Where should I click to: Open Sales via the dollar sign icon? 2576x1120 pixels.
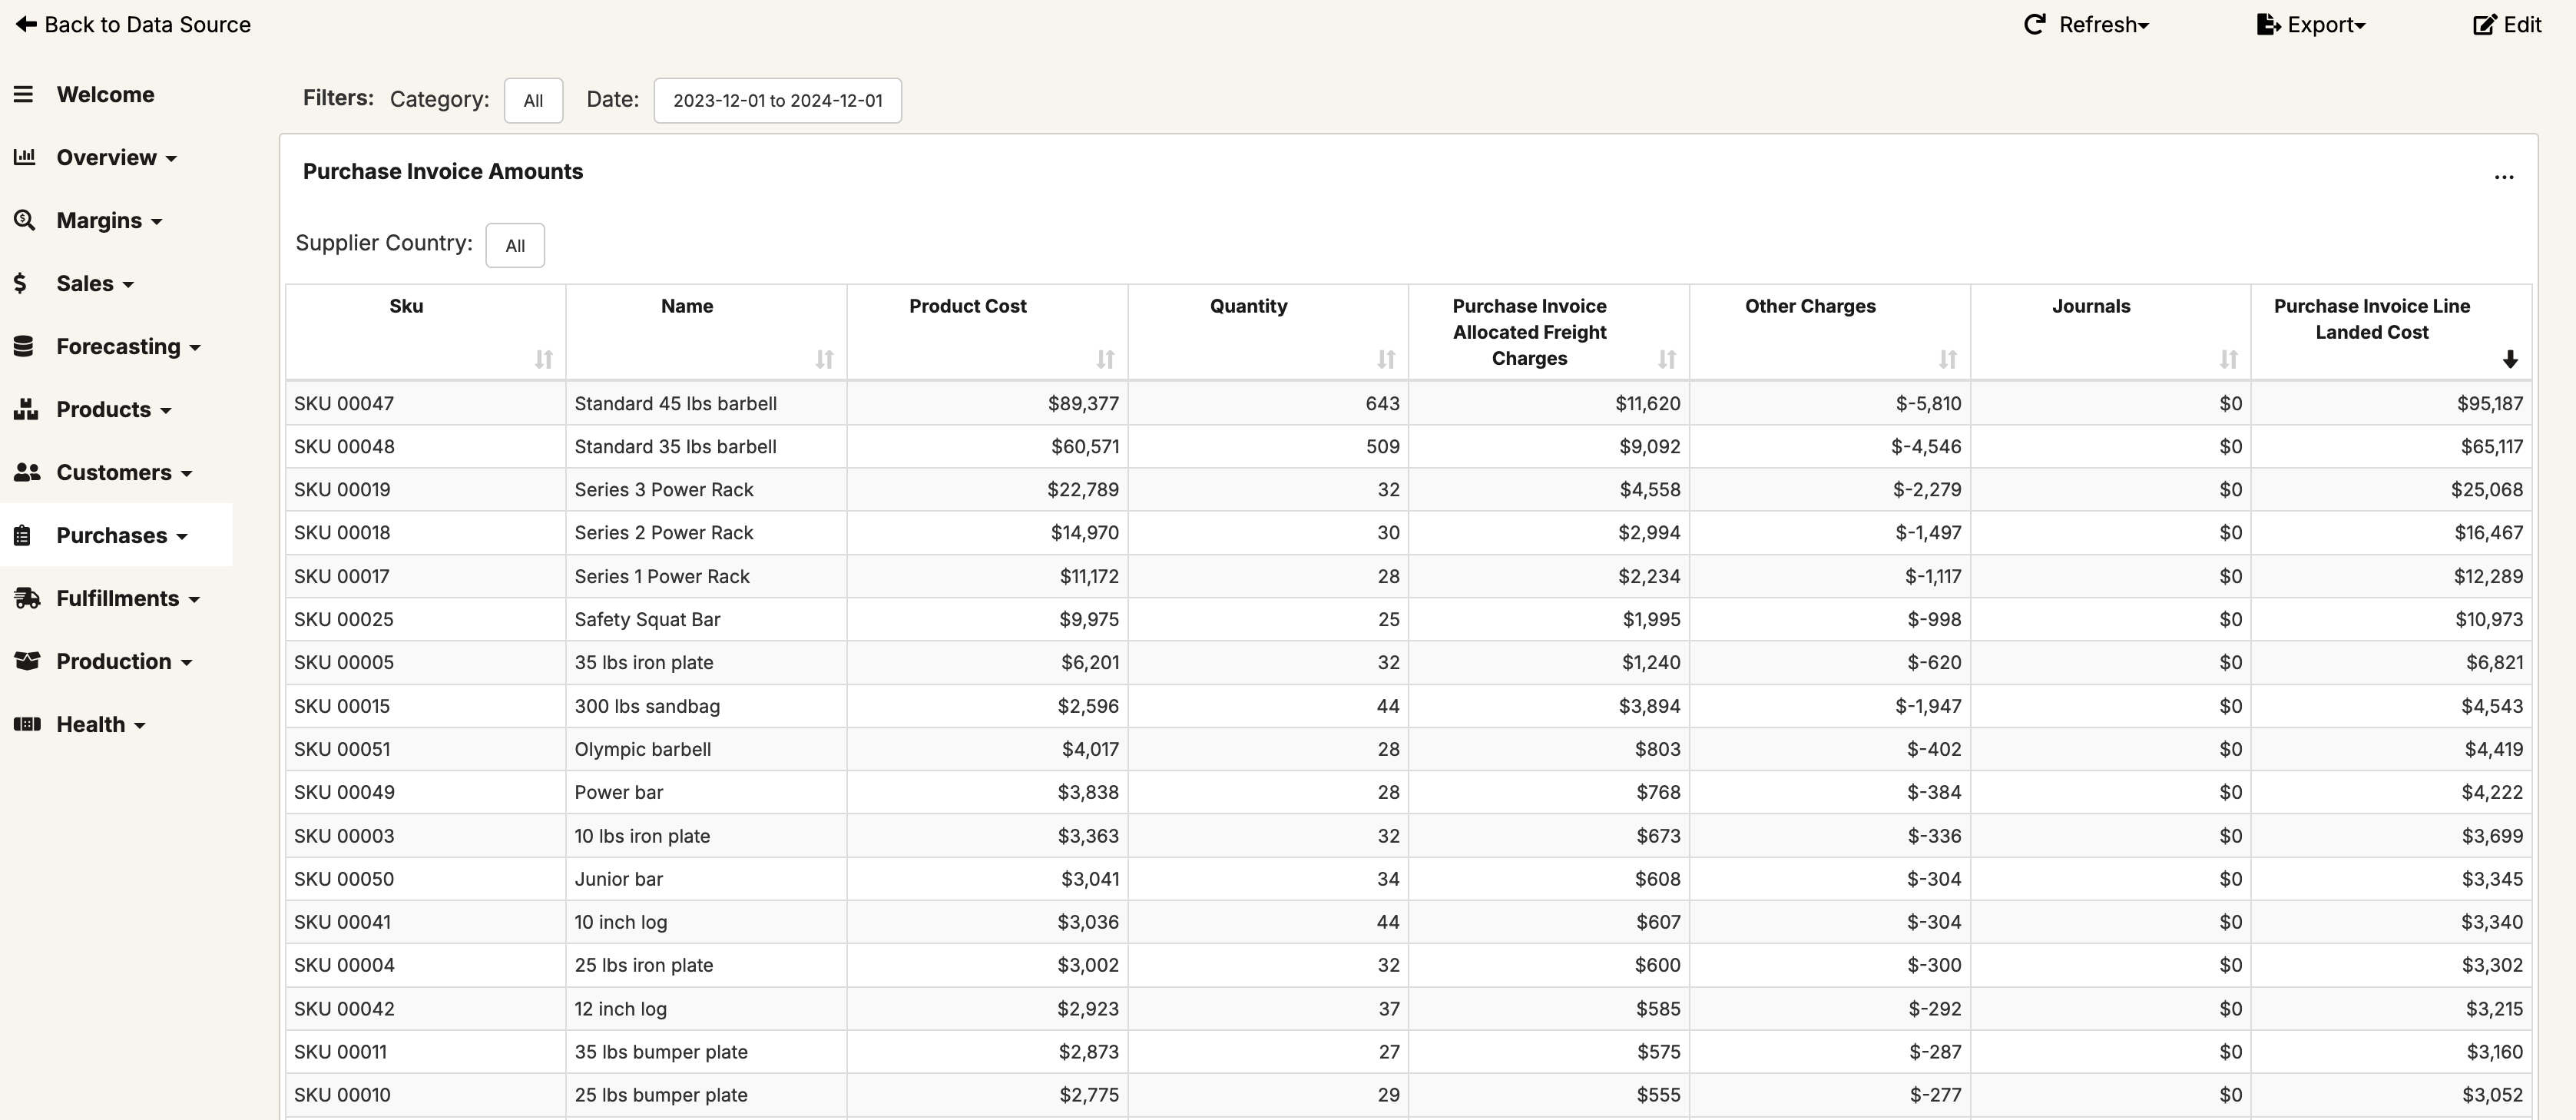tap(22, 283)
